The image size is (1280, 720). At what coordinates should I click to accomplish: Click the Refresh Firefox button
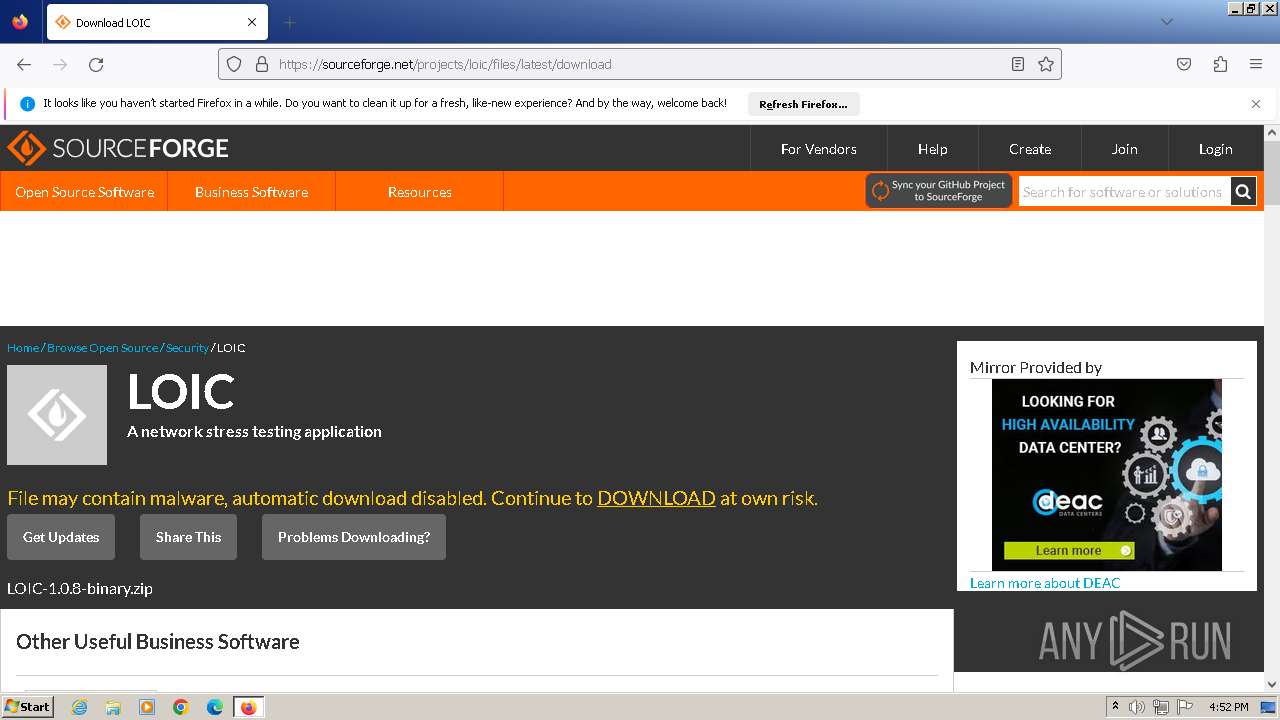coord(803,104)
